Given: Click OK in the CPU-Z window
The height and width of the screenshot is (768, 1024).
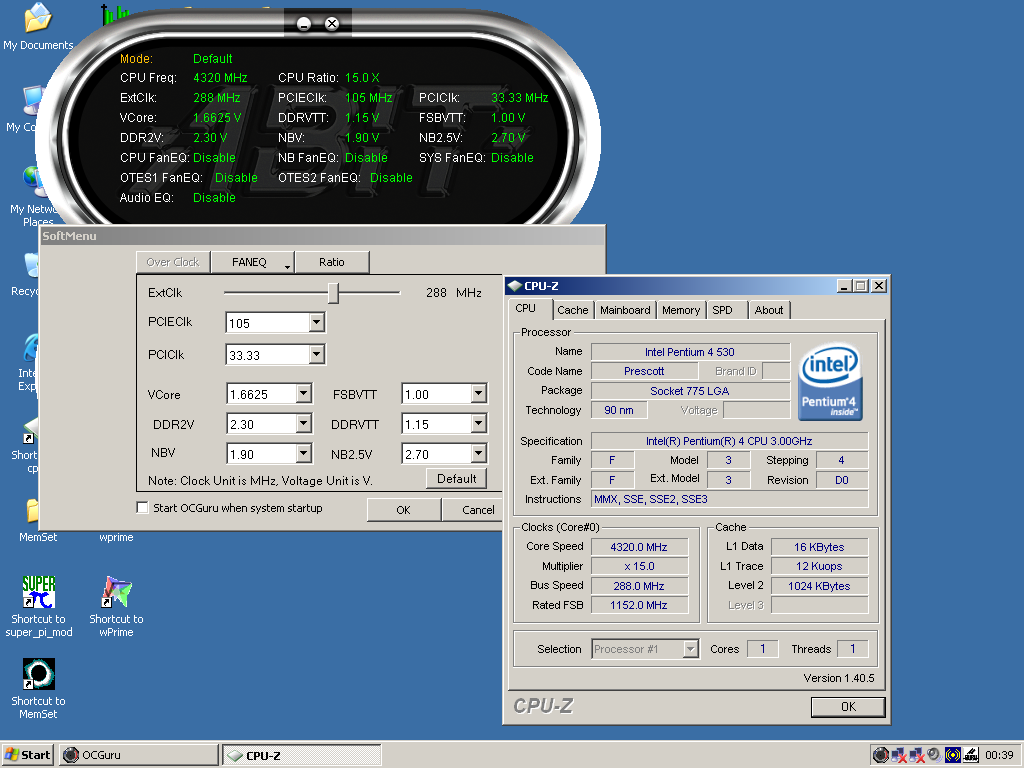Looking at the screenshot, I should [848, 707].
